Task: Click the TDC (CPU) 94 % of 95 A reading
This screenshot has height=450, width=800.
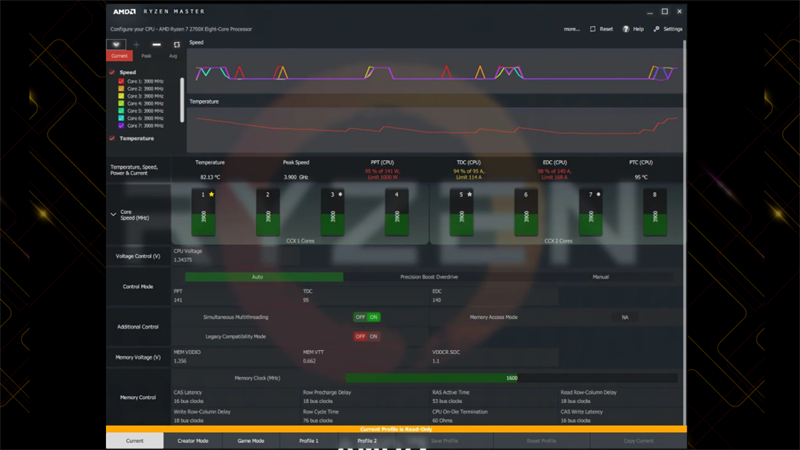Action: point(468,174)
